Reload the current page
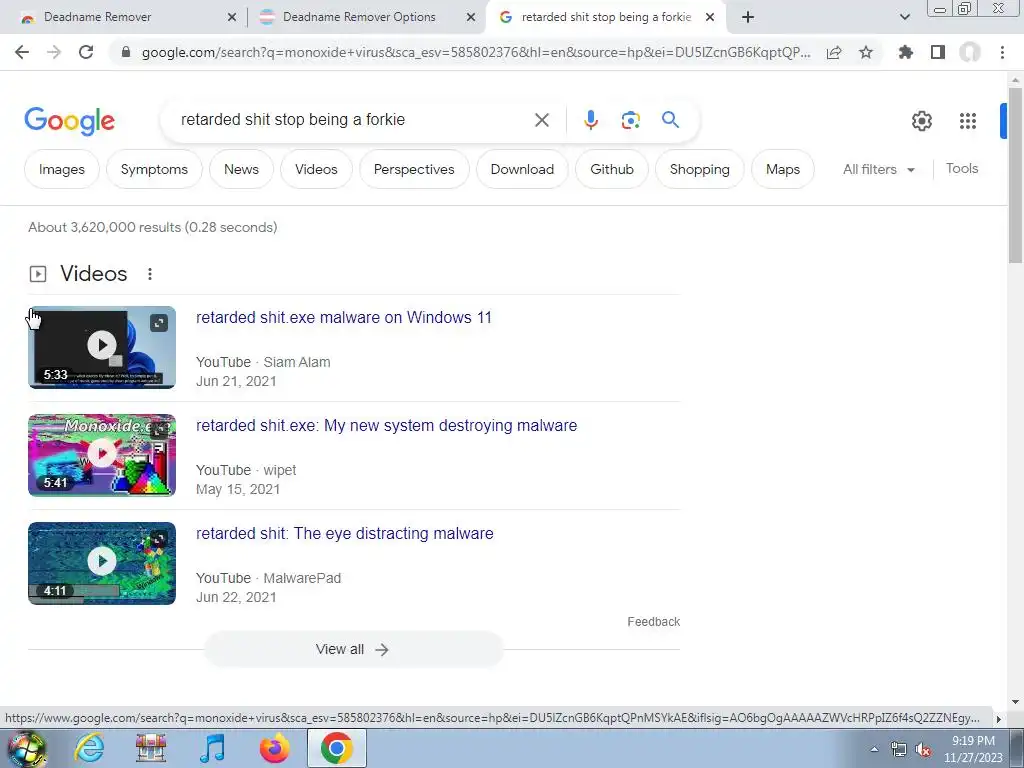The image size is (1024, 768). (86, 52)
